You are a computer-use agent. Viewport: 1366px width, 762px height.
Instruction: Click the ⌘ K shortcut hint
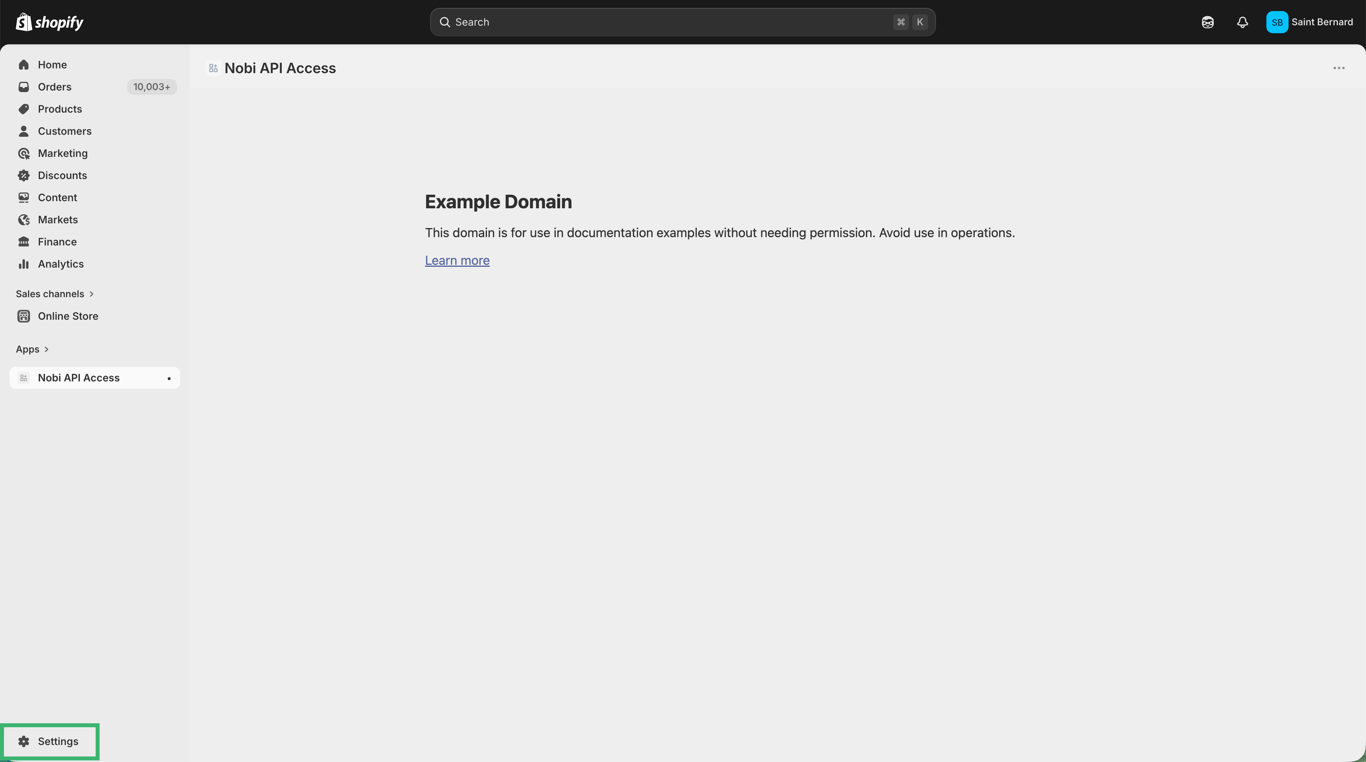[x=910, y=22]
